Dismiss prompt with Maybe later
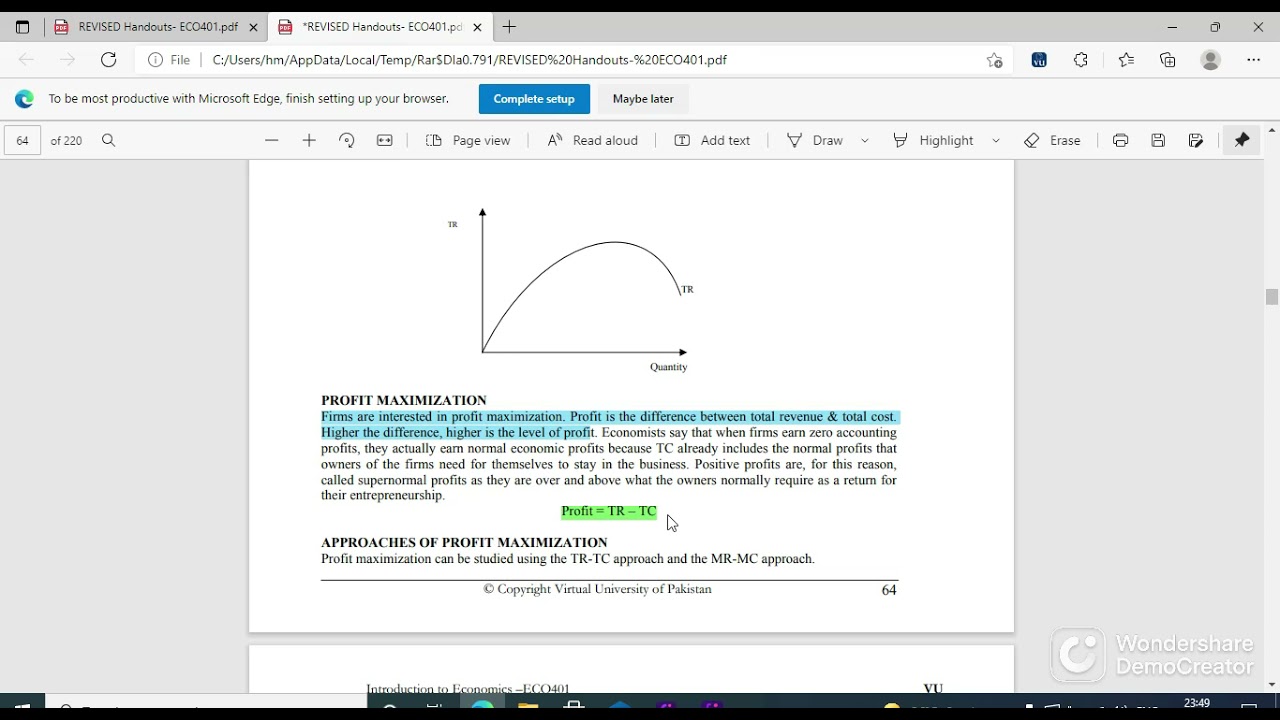This screenshot has height=720, width=1280. point(643,99)
